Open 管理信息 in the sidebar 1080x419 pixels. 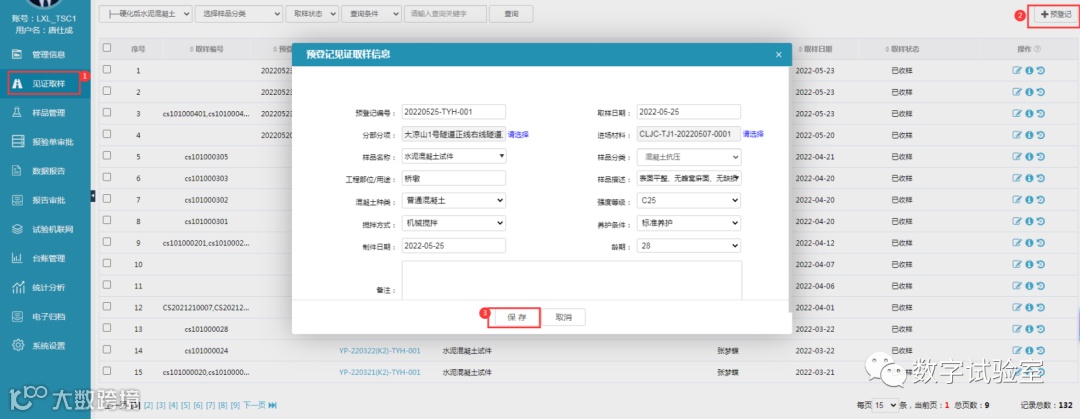click(45, 54)
